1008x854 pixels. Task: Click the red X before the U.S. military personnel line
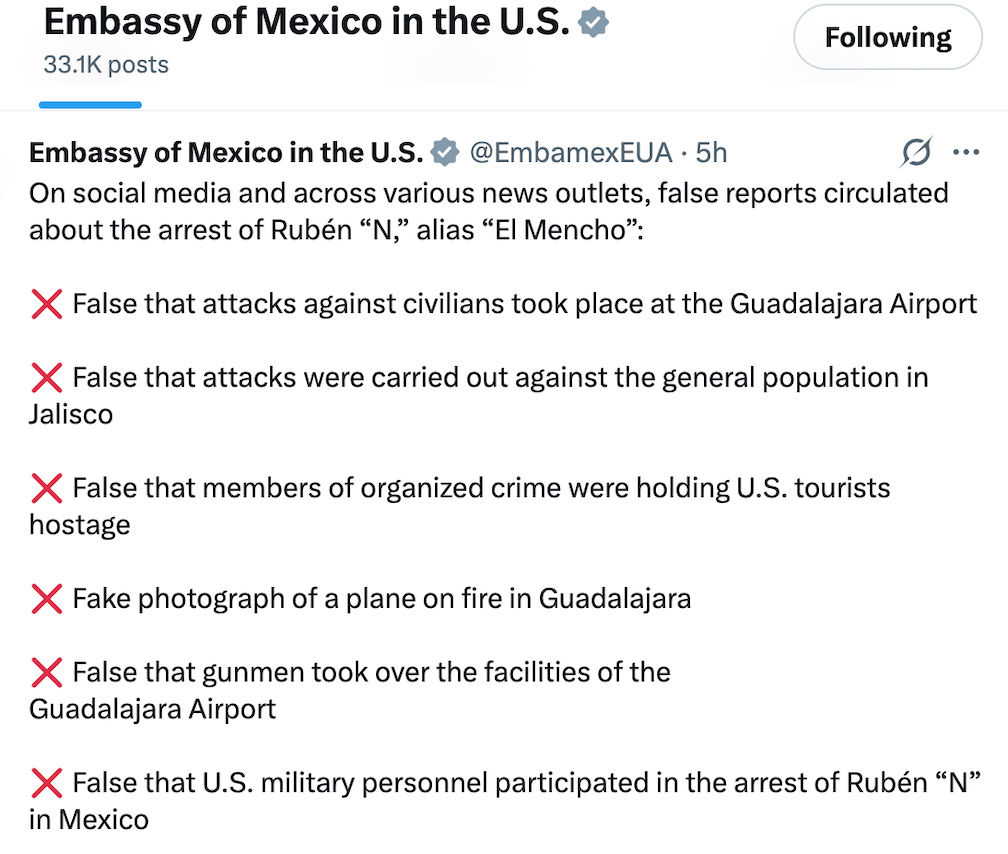tap(47, 782)
